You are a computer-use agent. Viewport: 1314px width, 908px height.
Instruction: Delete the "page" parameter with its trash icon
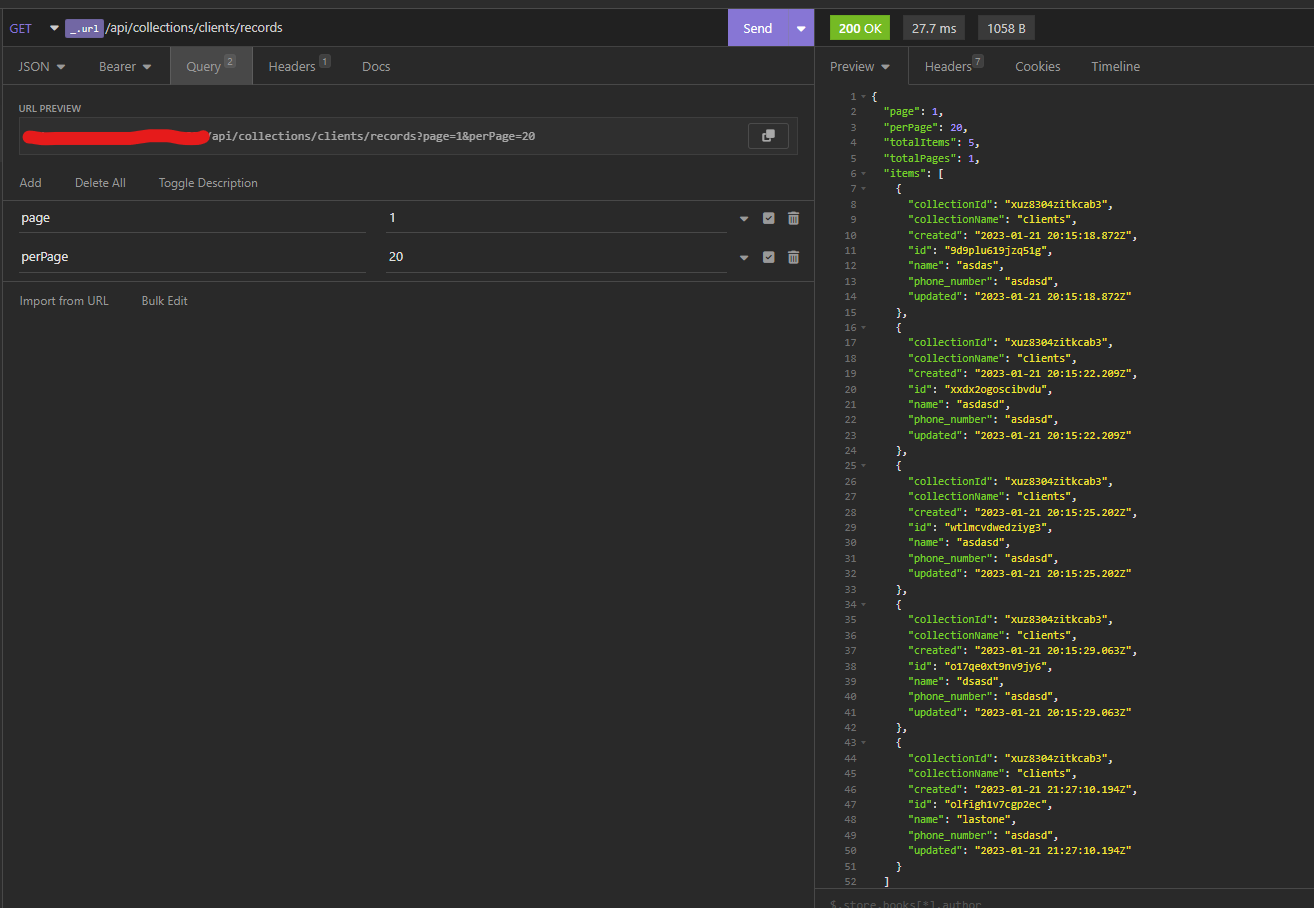pyautogui.click(x=793, y=217)
